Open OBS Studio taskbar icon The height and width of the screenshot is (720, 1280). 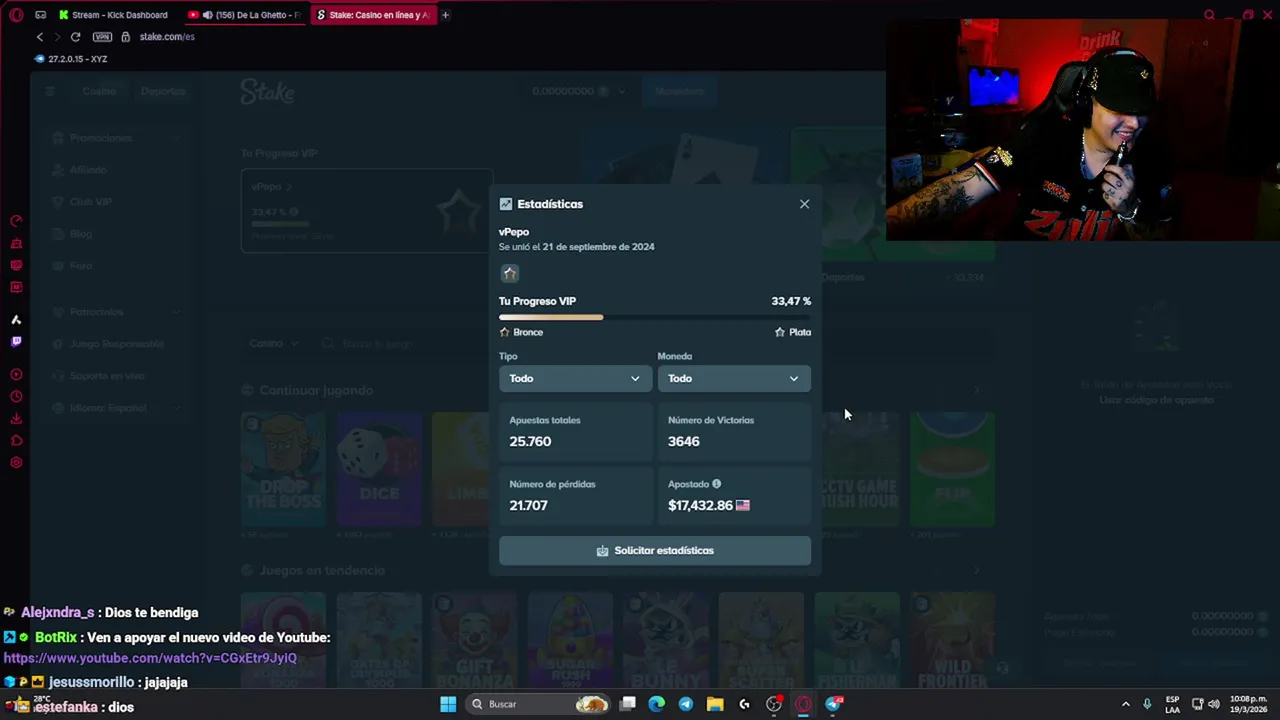pos(774,704)
